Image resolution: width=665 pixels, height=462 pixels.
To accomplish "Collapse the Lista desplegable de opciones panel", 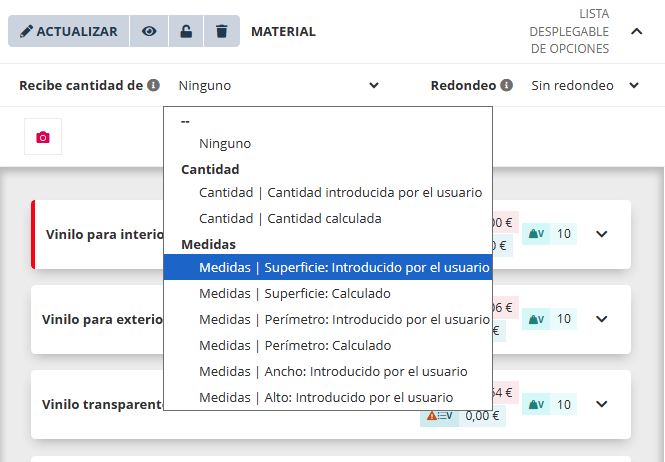I will coord(636,31).
